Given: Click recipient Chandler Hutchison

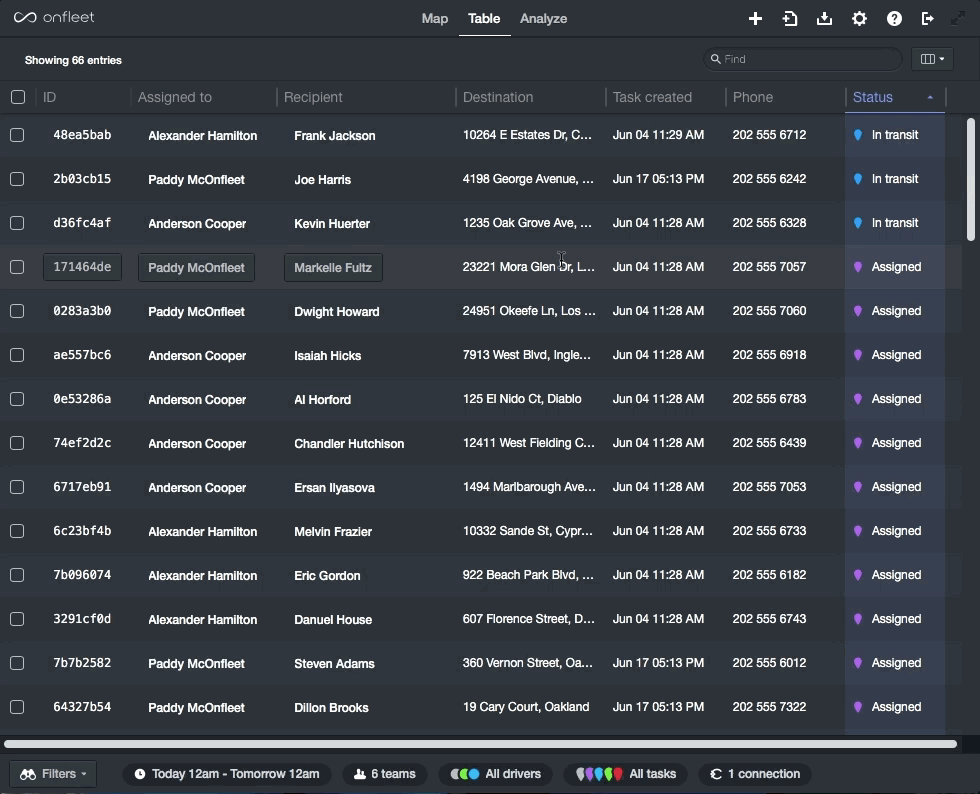Looking at the screenshot, I should click(349, 443).
